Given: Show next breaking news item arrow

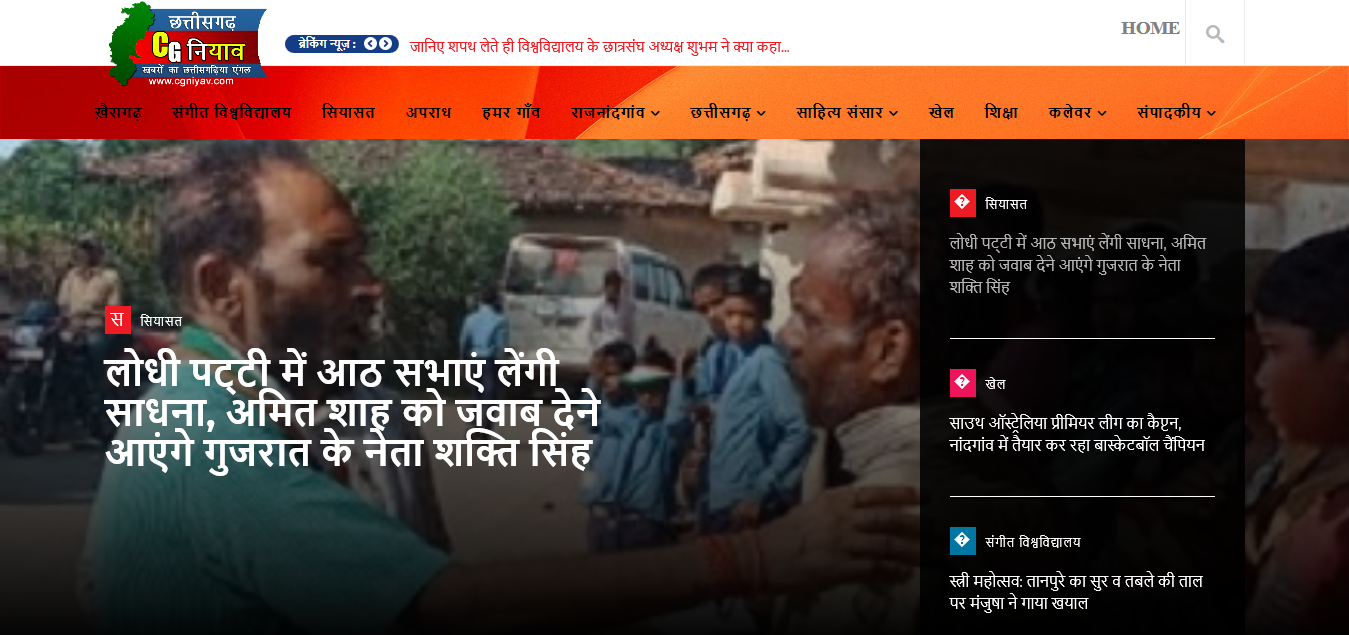Looking at the screenshot, I should 385,44.
